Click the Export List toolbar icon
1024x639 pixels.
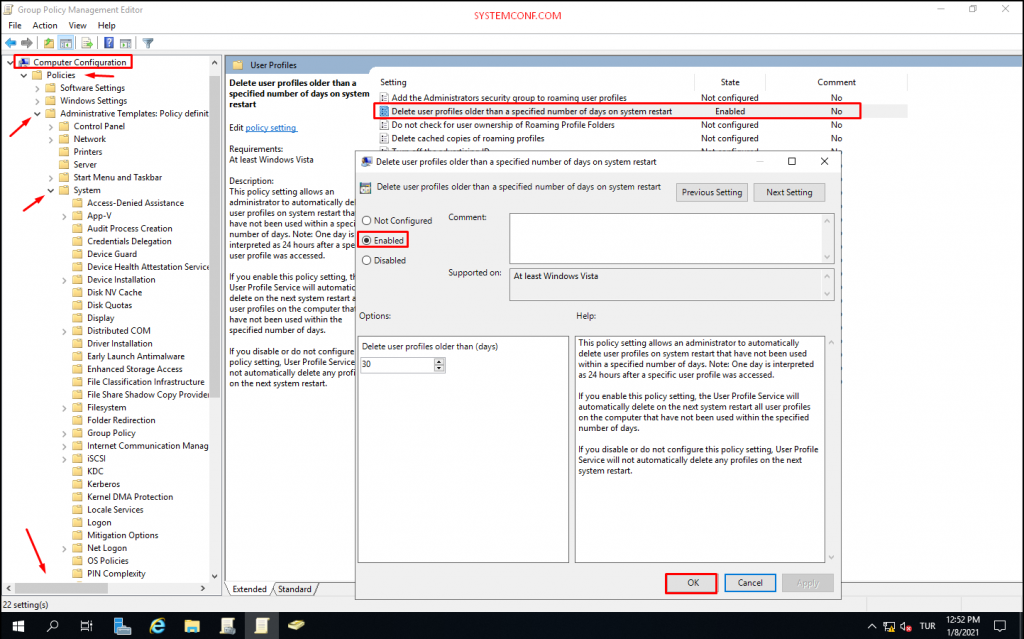pos(87,43)
